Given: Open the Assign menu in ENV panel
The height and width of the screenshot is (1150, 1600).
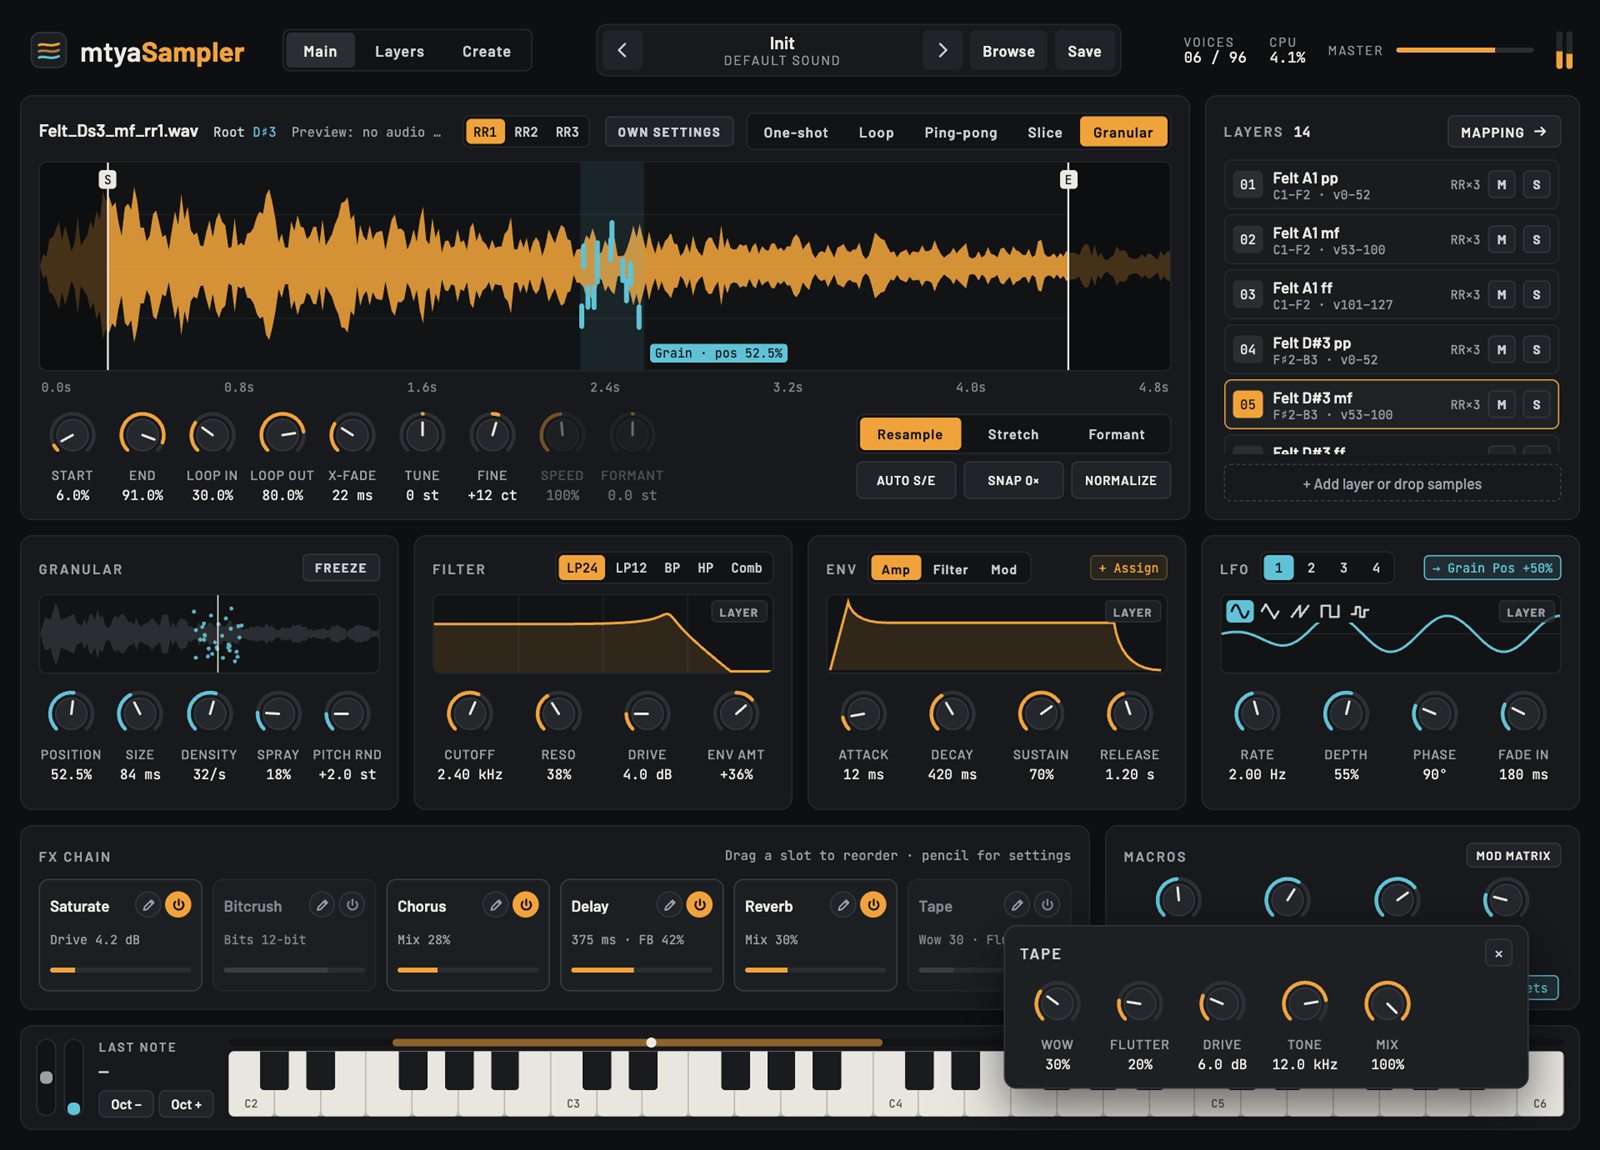Looking at the screenshot, I should tap(1128, 568).
